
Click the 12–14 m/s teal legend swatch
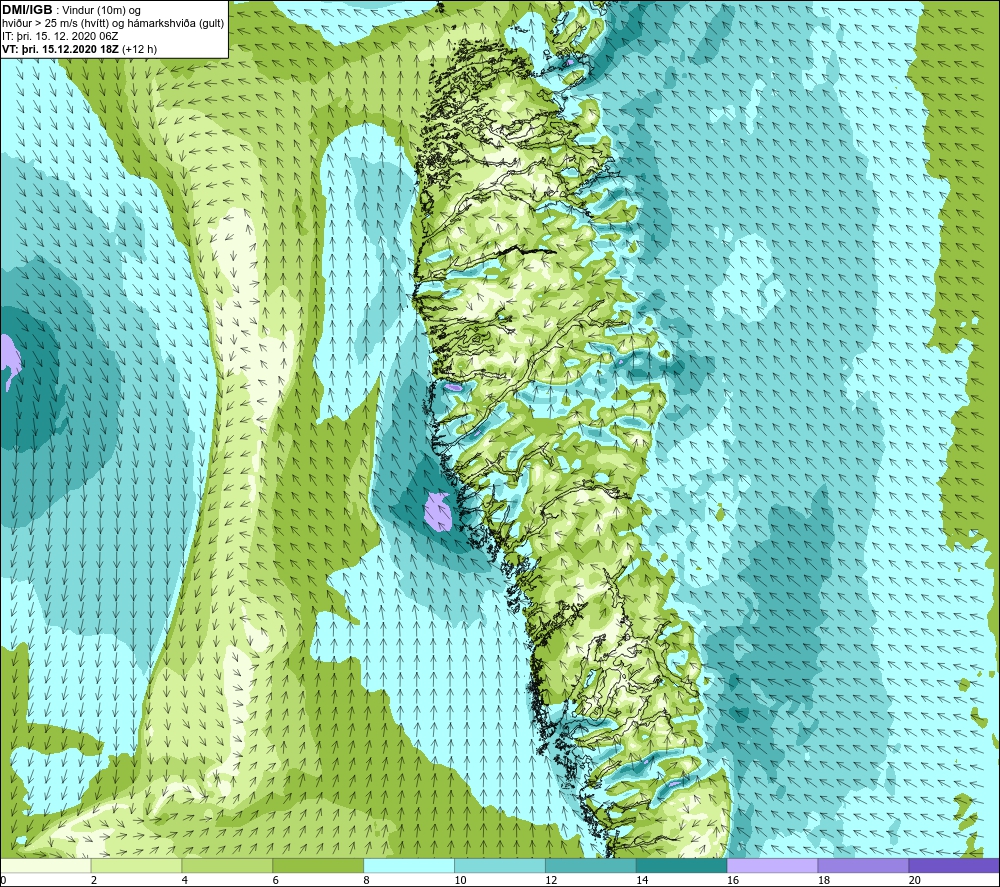[591, 865]
